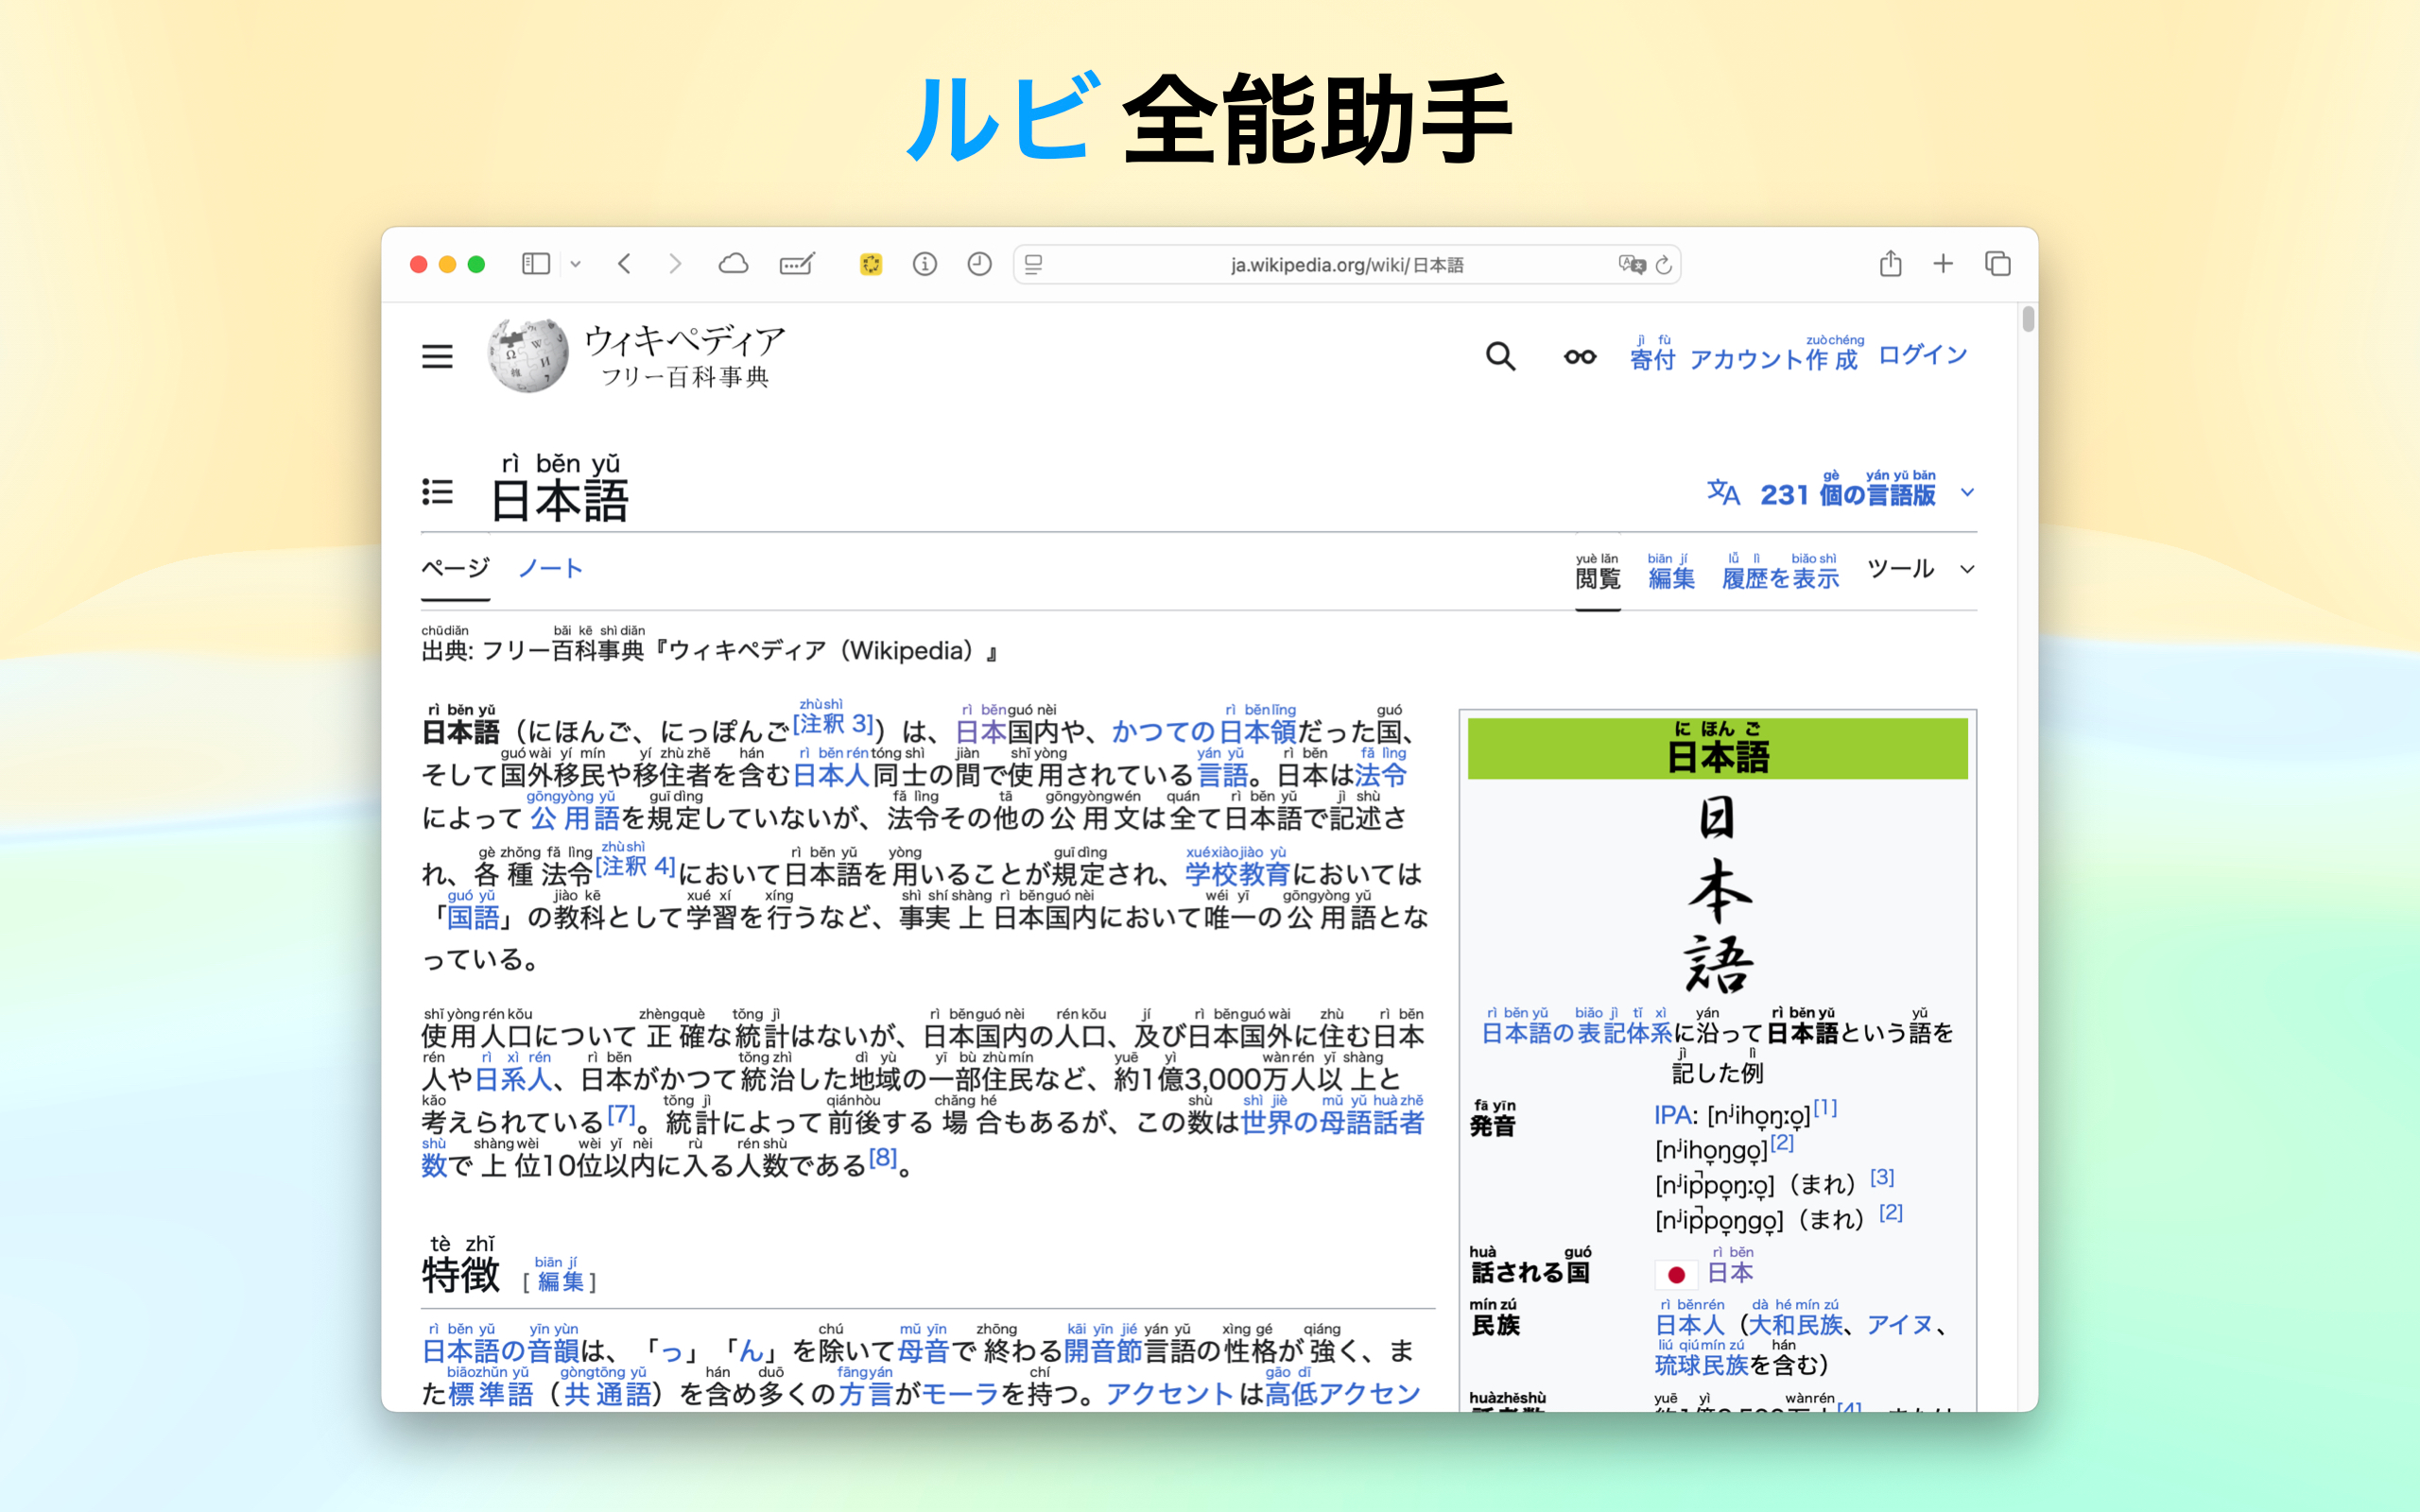
Task: Click the 日本語の音韻 link
Action: tap(500, 1350)
